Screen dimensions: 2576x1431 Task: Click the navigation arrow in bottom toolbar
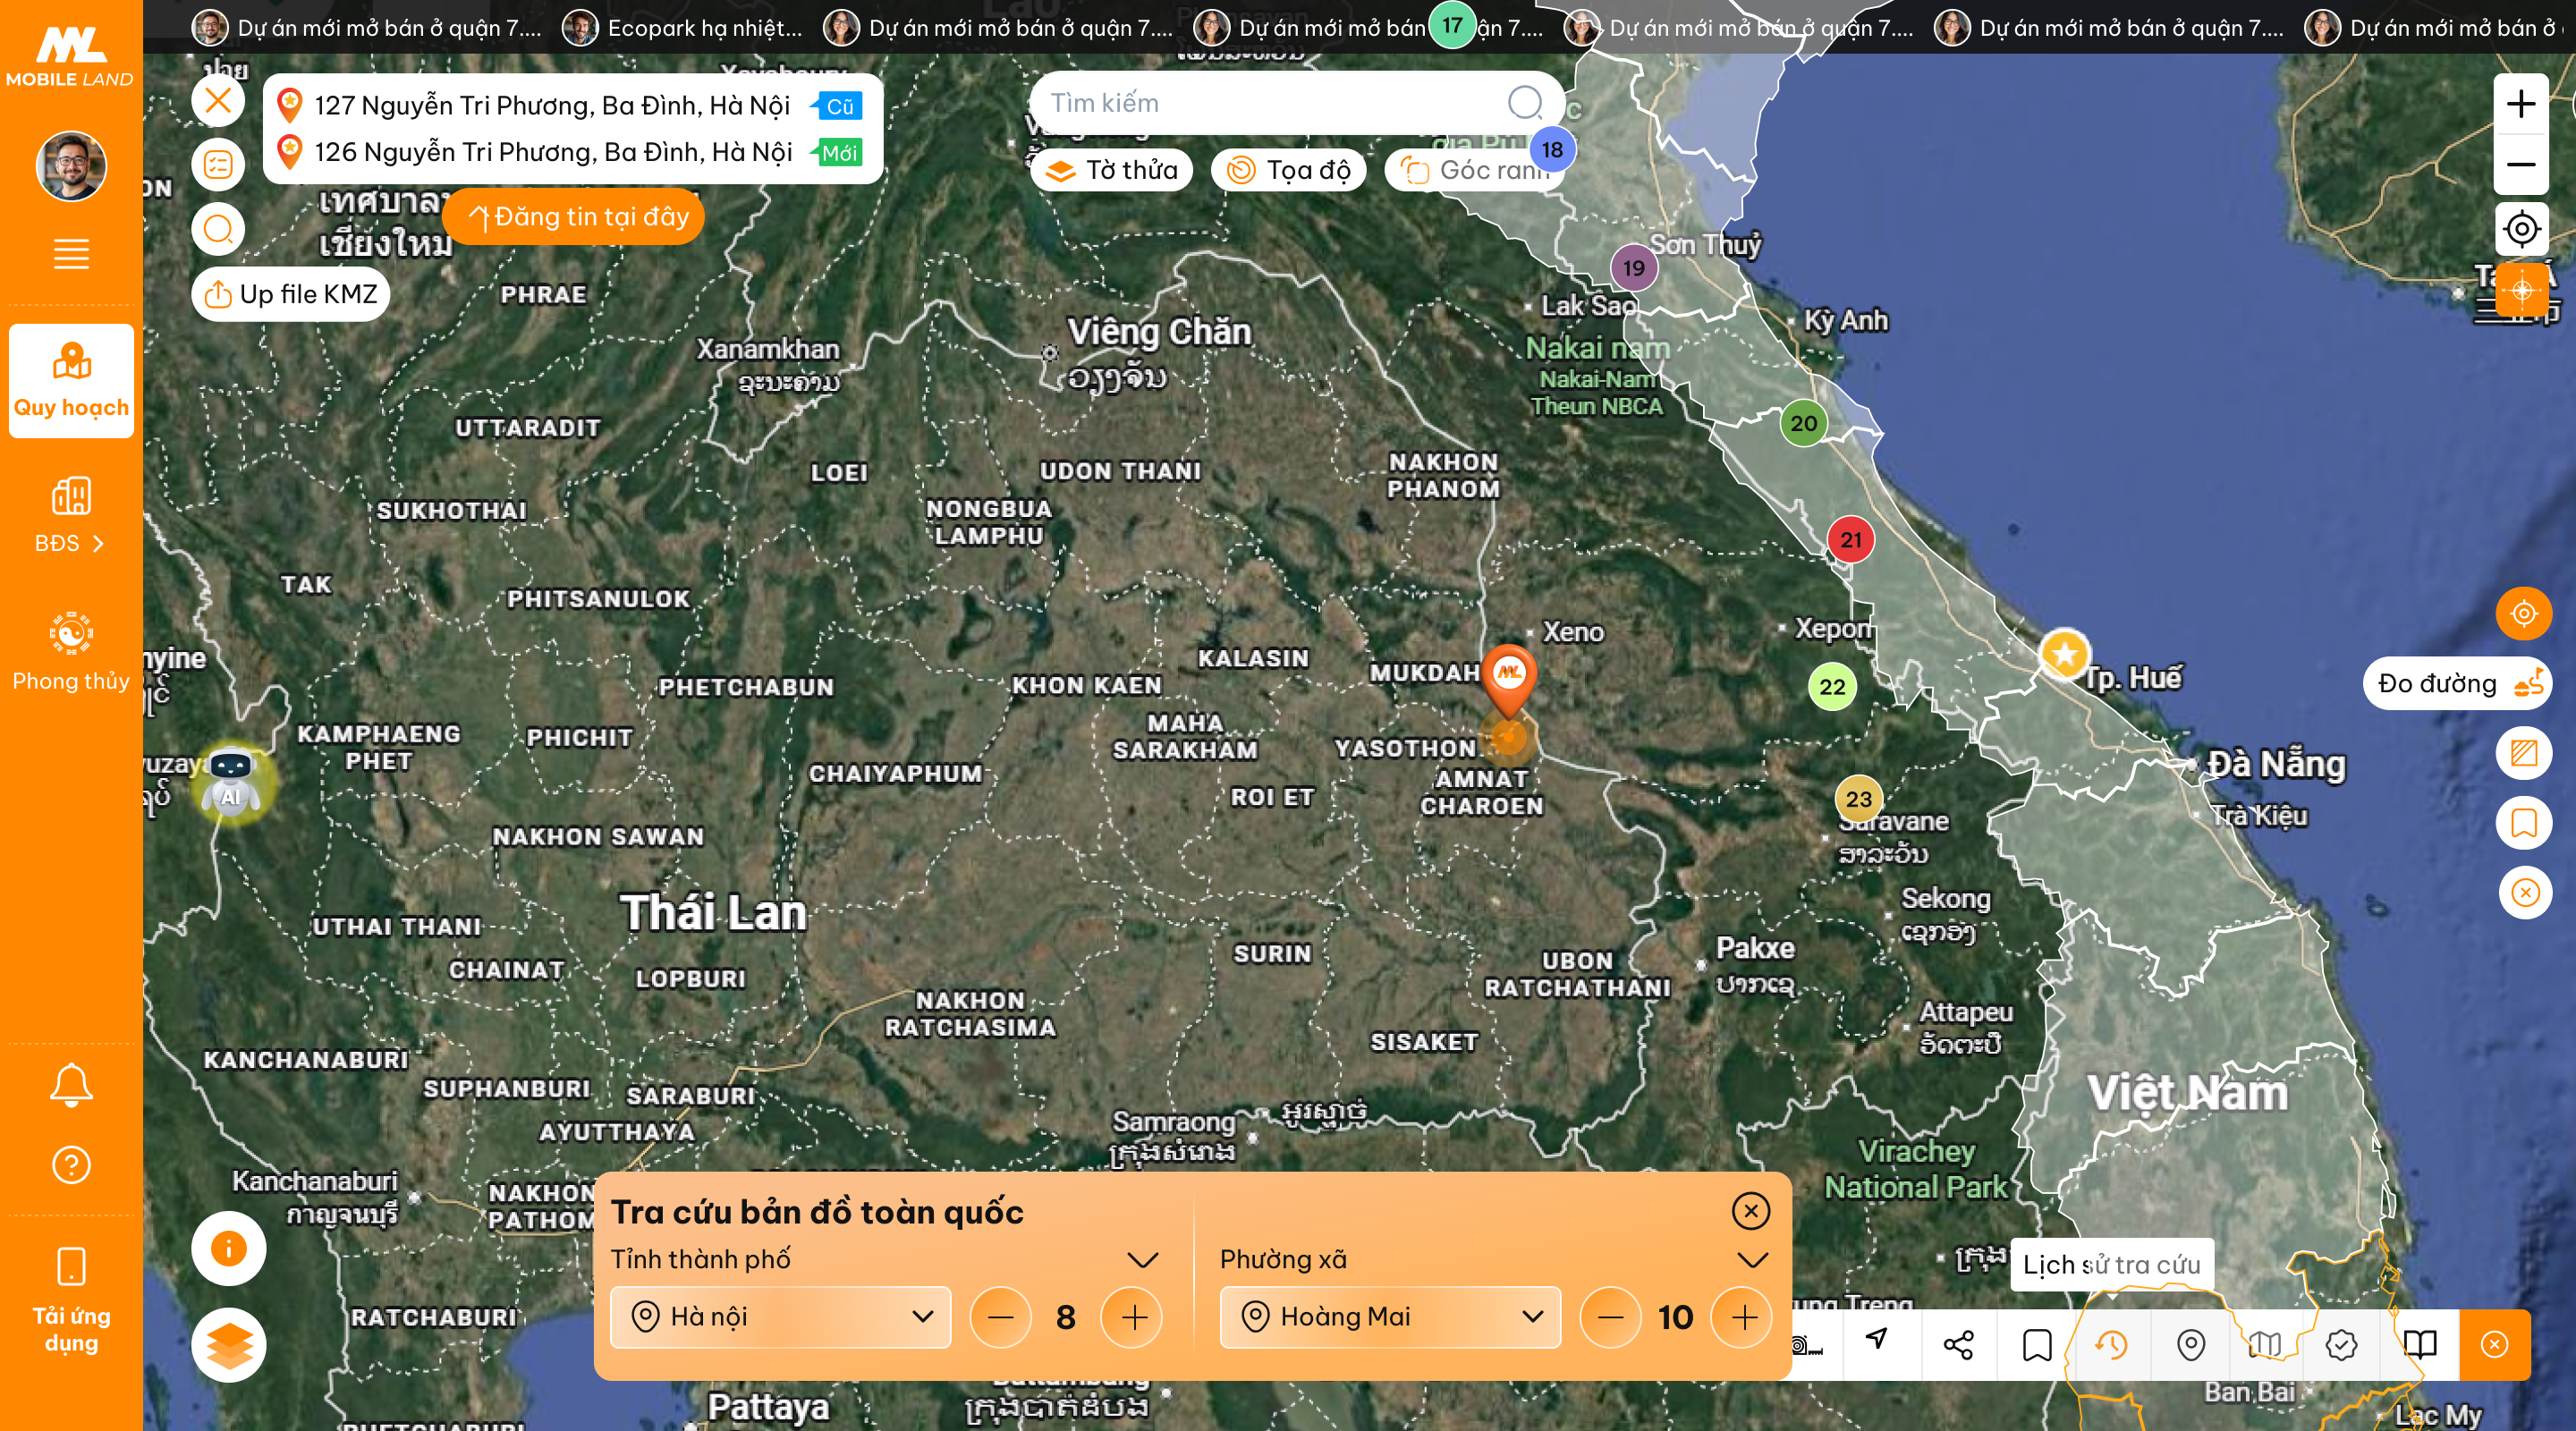1878,1340
